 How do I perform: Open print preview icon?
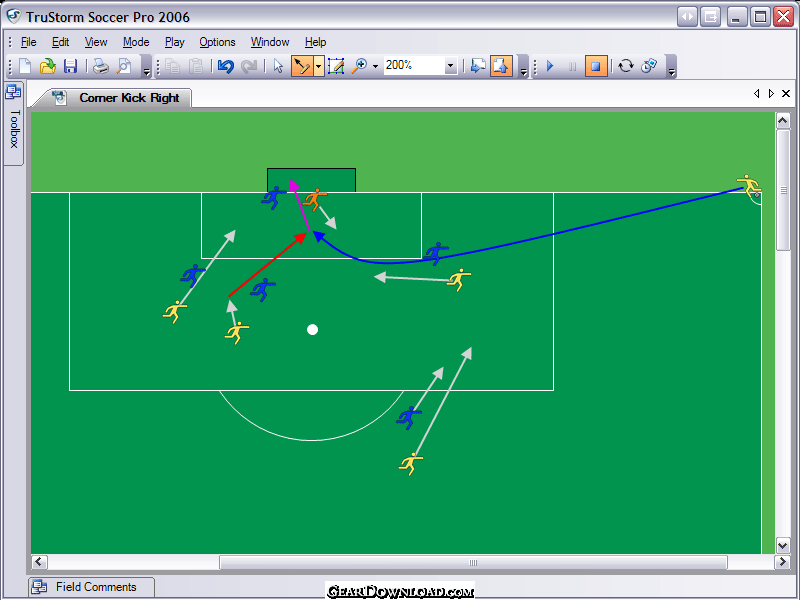124,66
